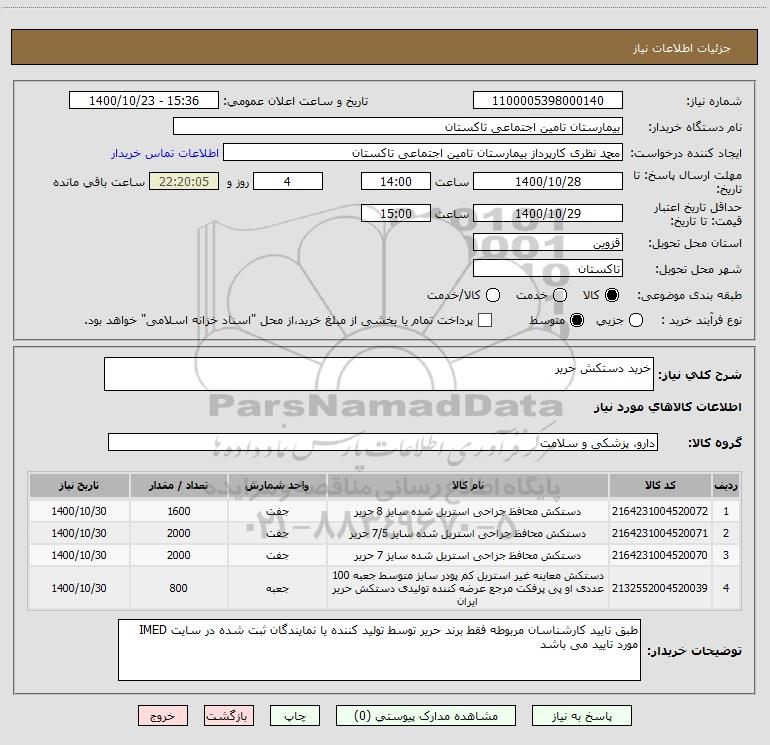
Task: Click the remaining days field showing 4
Action: pos(288,182)
